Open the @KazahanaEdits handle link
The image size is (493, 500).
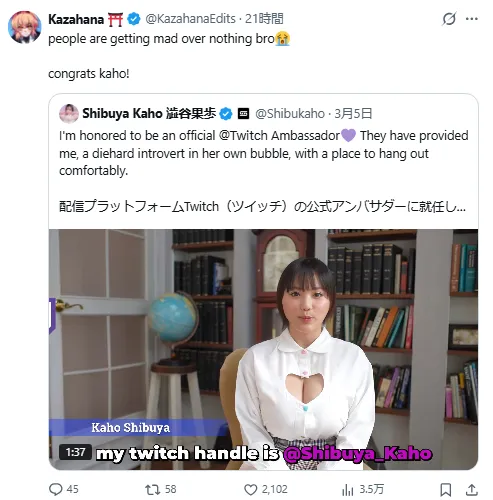(x=190, y=19)
